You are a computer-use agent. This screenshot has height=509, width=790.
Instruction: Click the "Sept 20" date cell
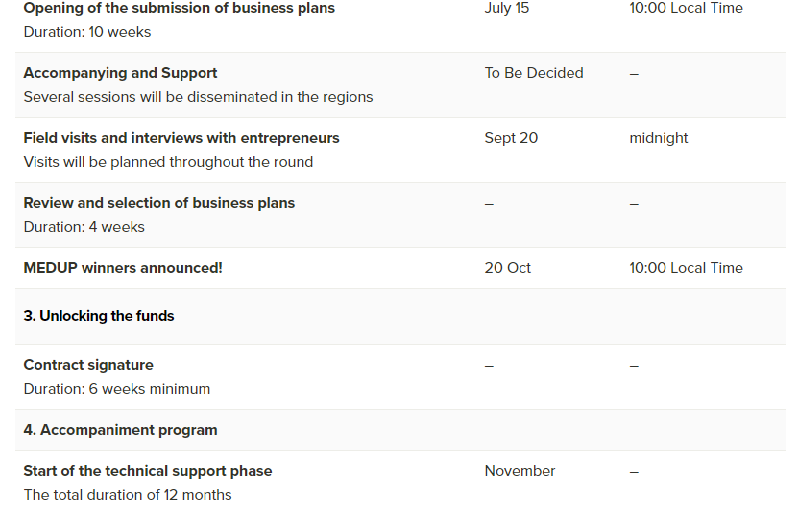[511, 138]
